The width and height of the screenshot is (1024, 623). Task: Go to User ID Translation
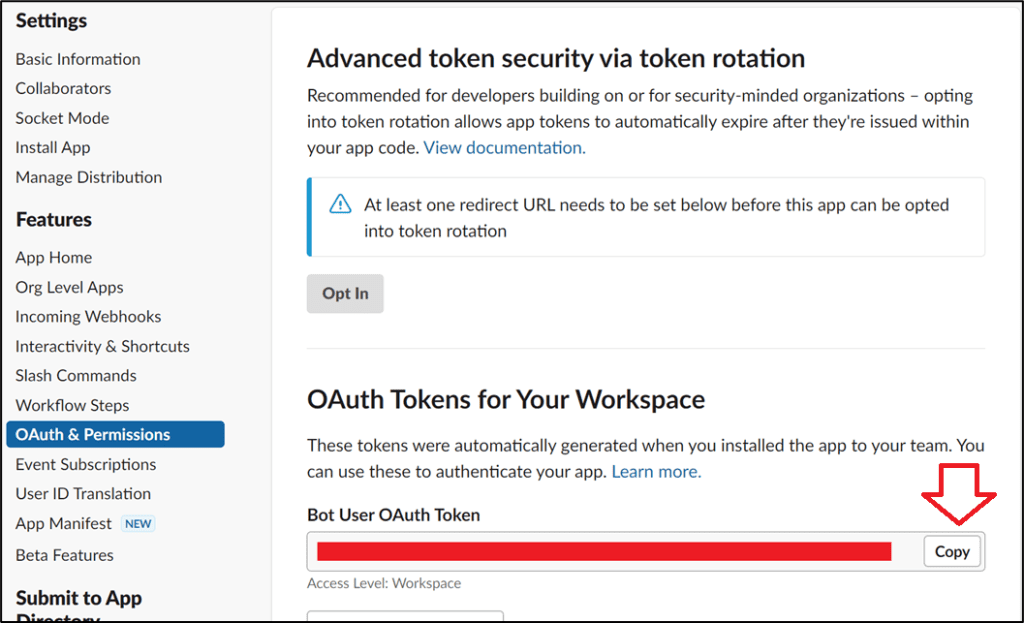point(83,494)
